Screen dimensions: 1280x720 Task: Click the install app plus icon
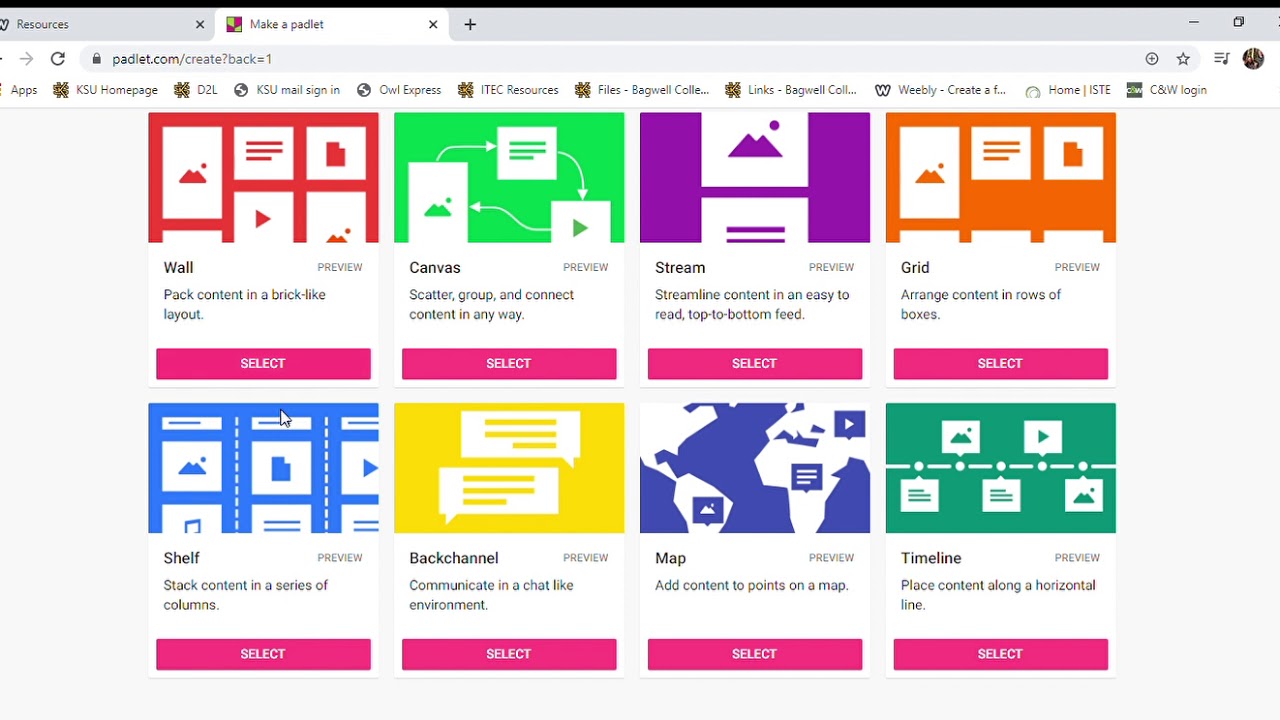click(x=1152, y=59)
